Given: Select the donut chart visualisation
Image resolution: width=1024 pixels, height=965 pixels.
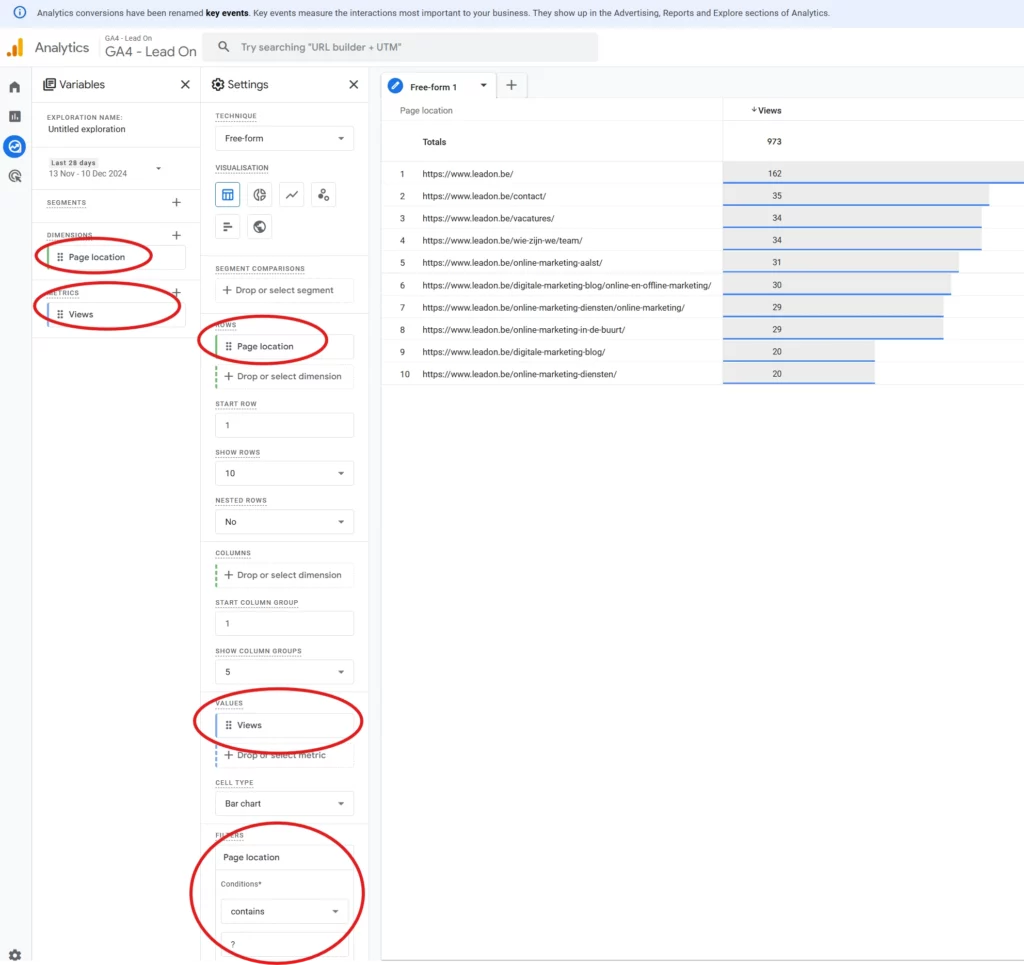Looking at the screenshot, I should [259, 195].
